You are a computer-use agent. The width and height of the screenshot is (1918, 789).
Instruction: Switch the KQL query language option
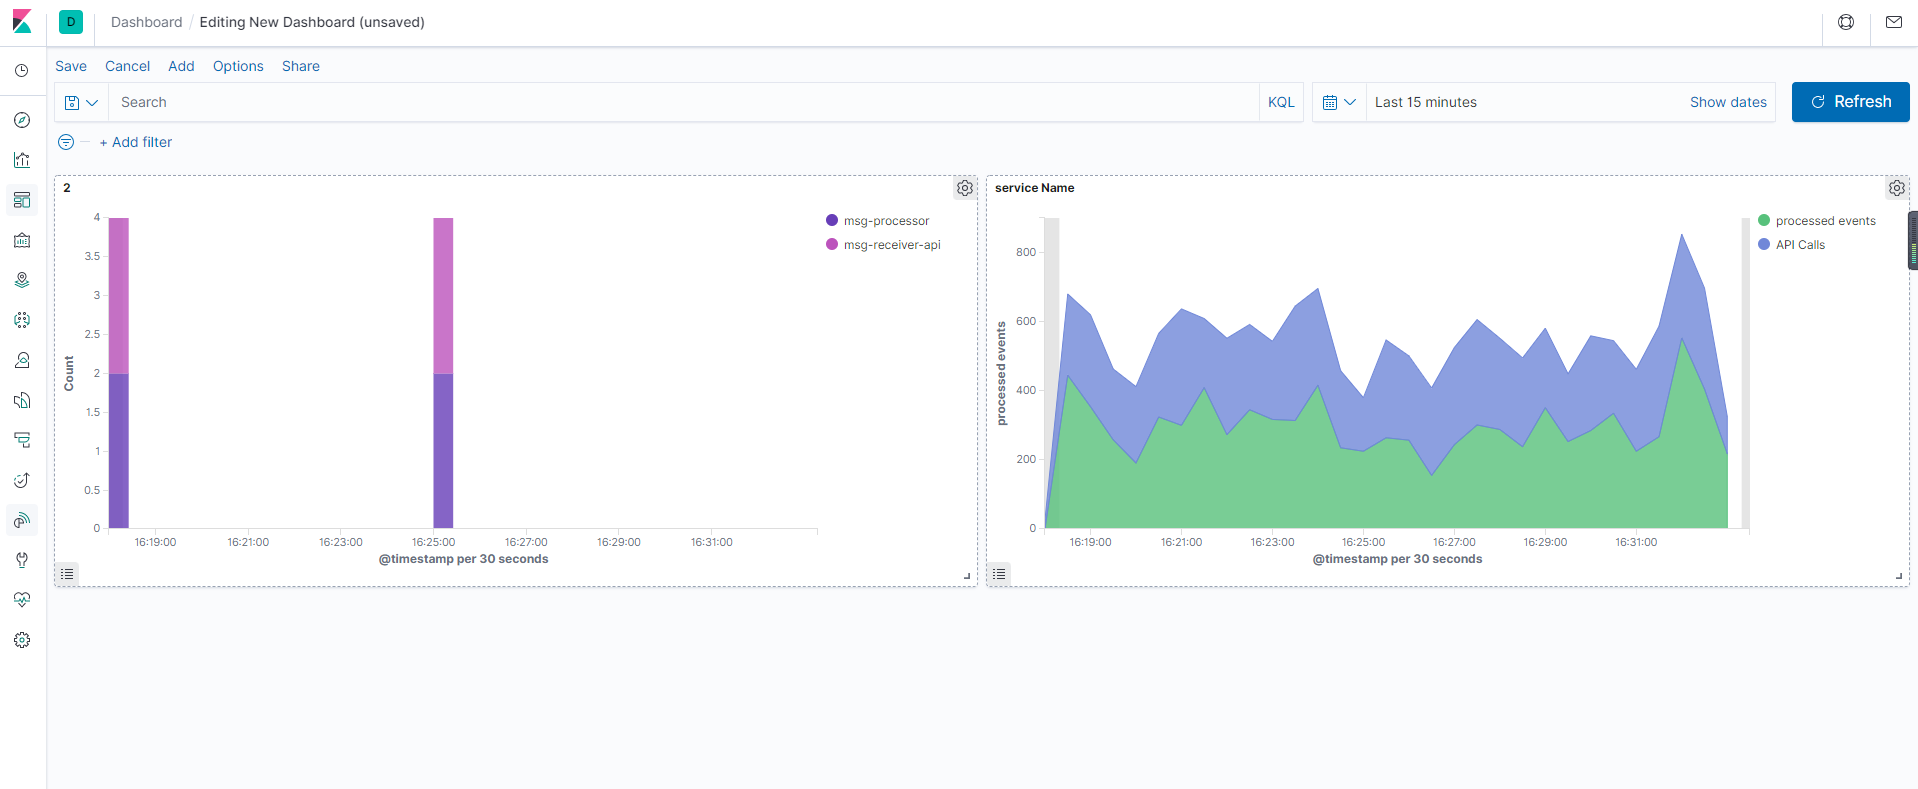click(1281, 102)
